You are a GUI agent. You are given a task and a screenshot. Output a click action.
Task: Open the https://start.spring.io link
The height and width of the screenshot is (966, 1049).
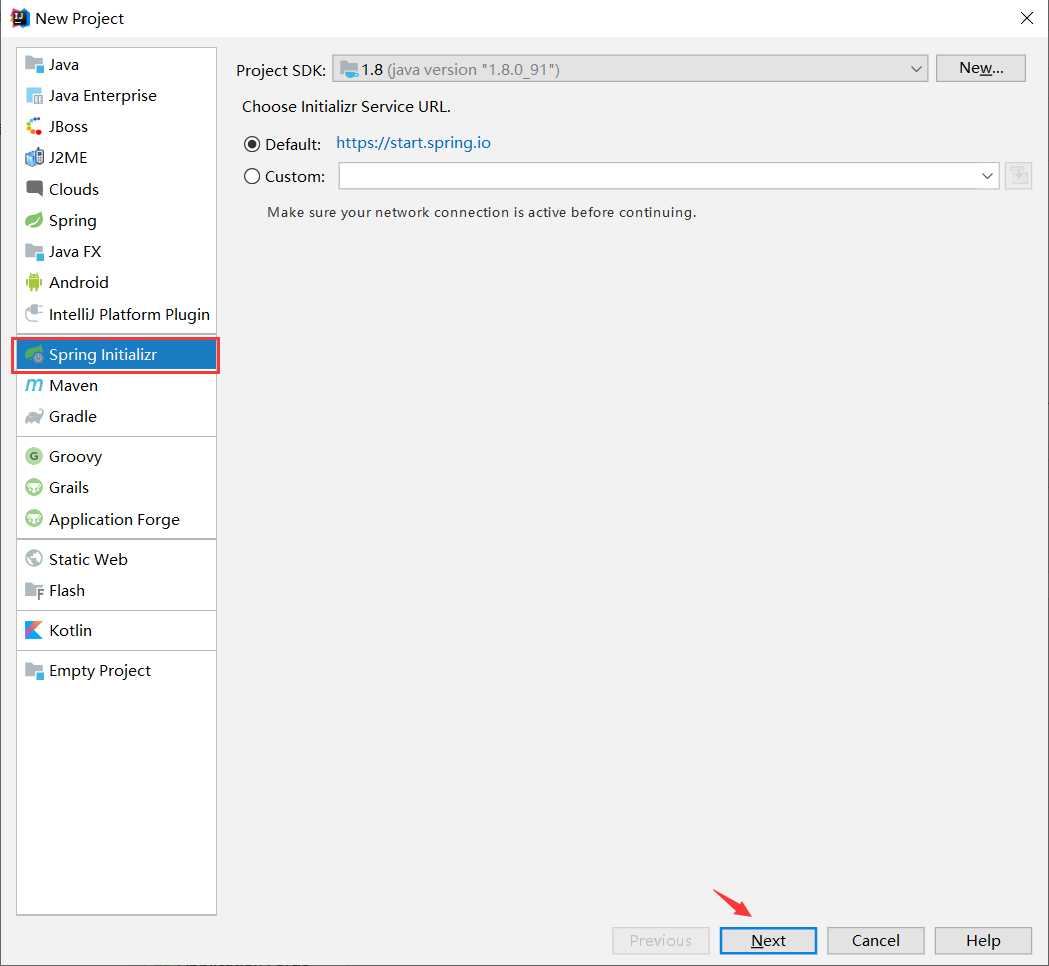[x=413, y=142]
